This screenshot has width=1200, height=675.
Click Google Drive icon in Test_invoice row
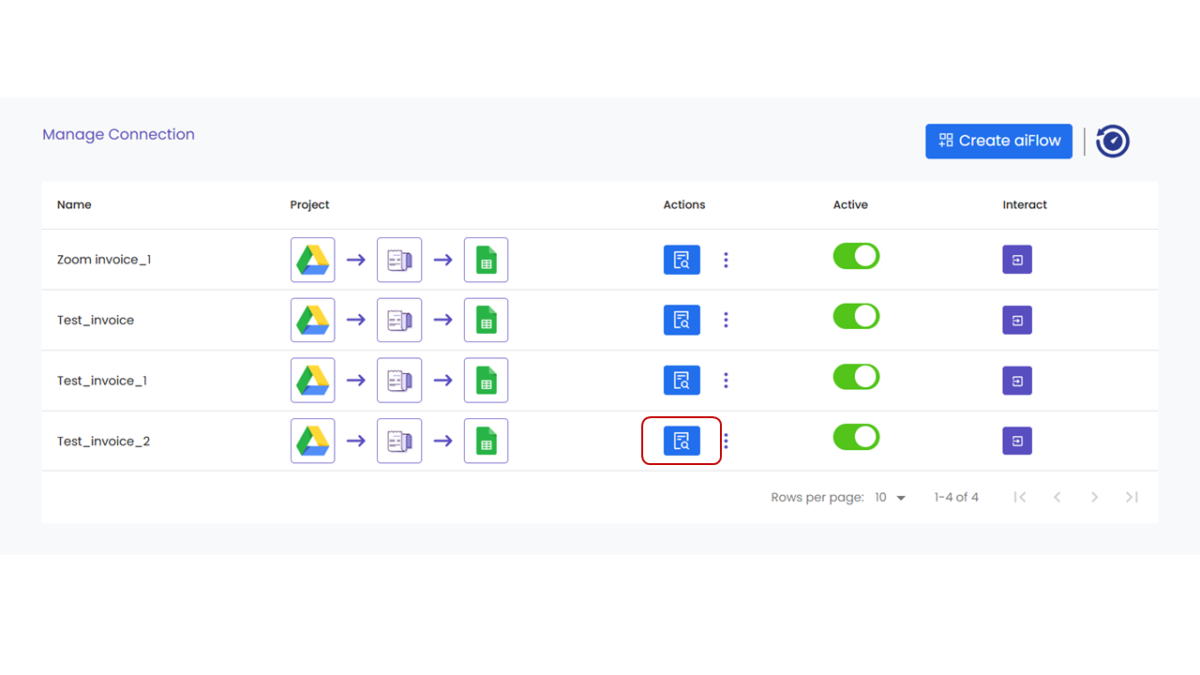pos(313,320)
